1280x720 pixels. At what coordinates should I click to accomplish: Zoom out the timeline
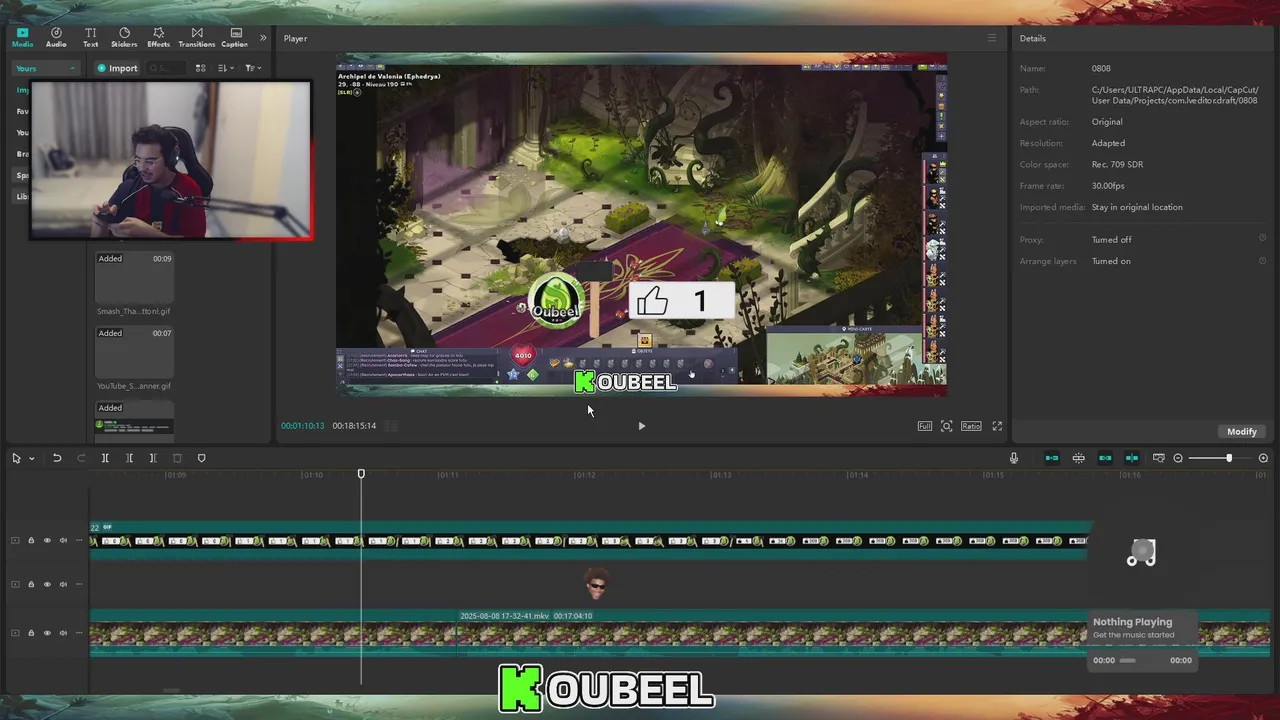tap(1178, 458)
